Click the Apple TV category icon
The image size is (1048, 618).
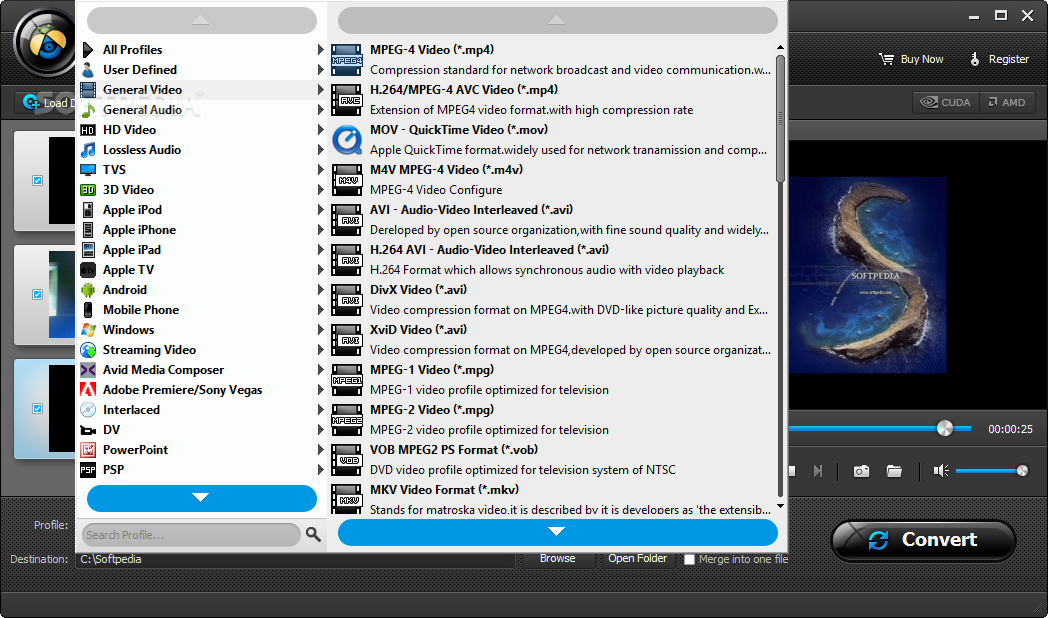(x=88, y=270)
